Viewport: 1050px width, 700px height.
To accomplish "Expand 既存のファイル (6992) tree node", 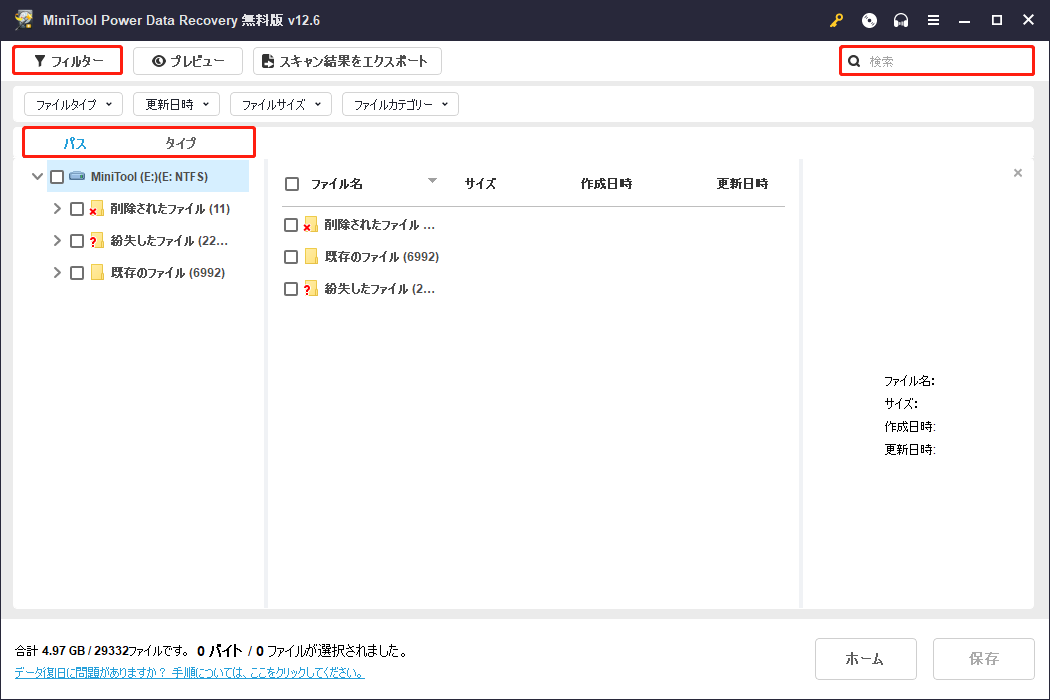I will (x=57, y=273).
